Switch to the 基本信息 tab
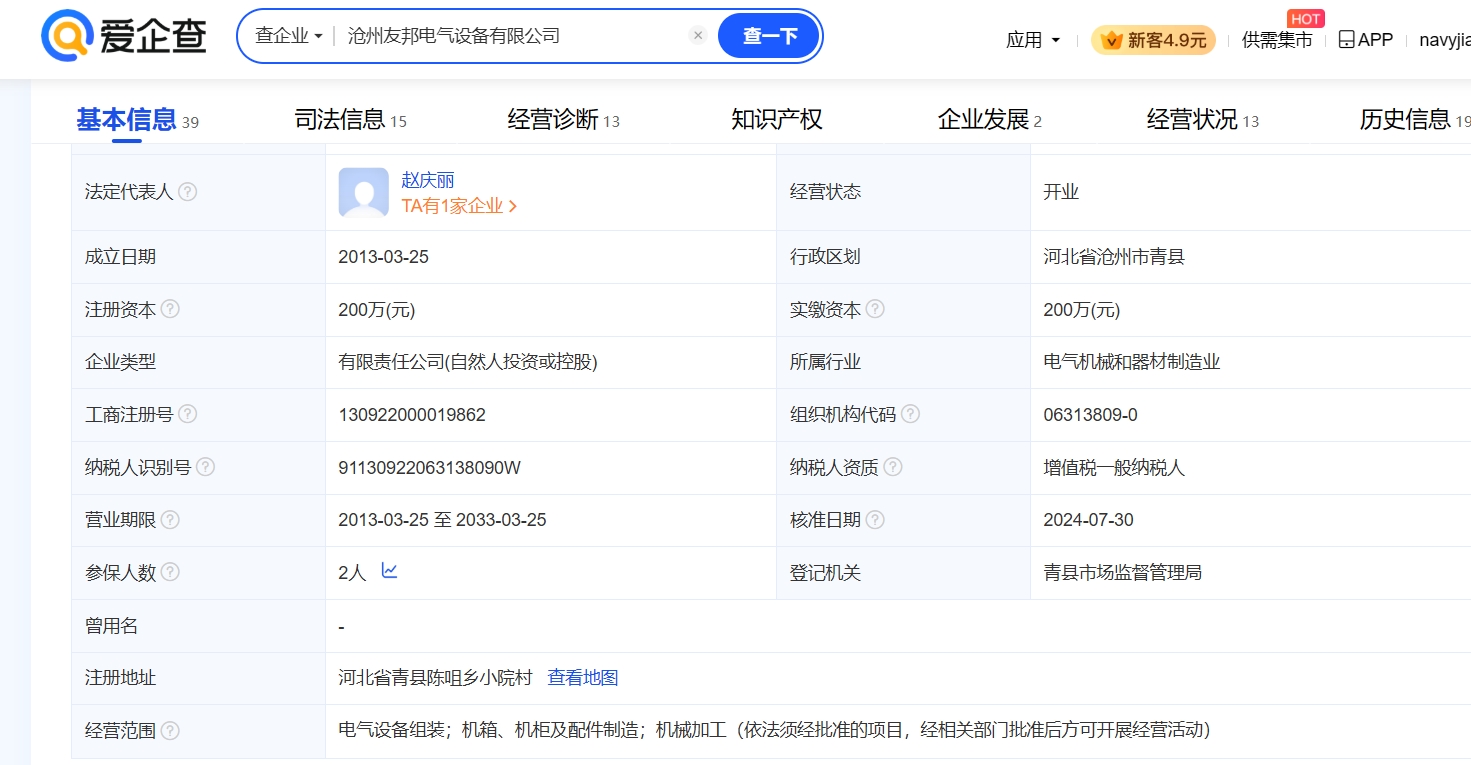Screen dimensions: 1471x765 (138, 120)
